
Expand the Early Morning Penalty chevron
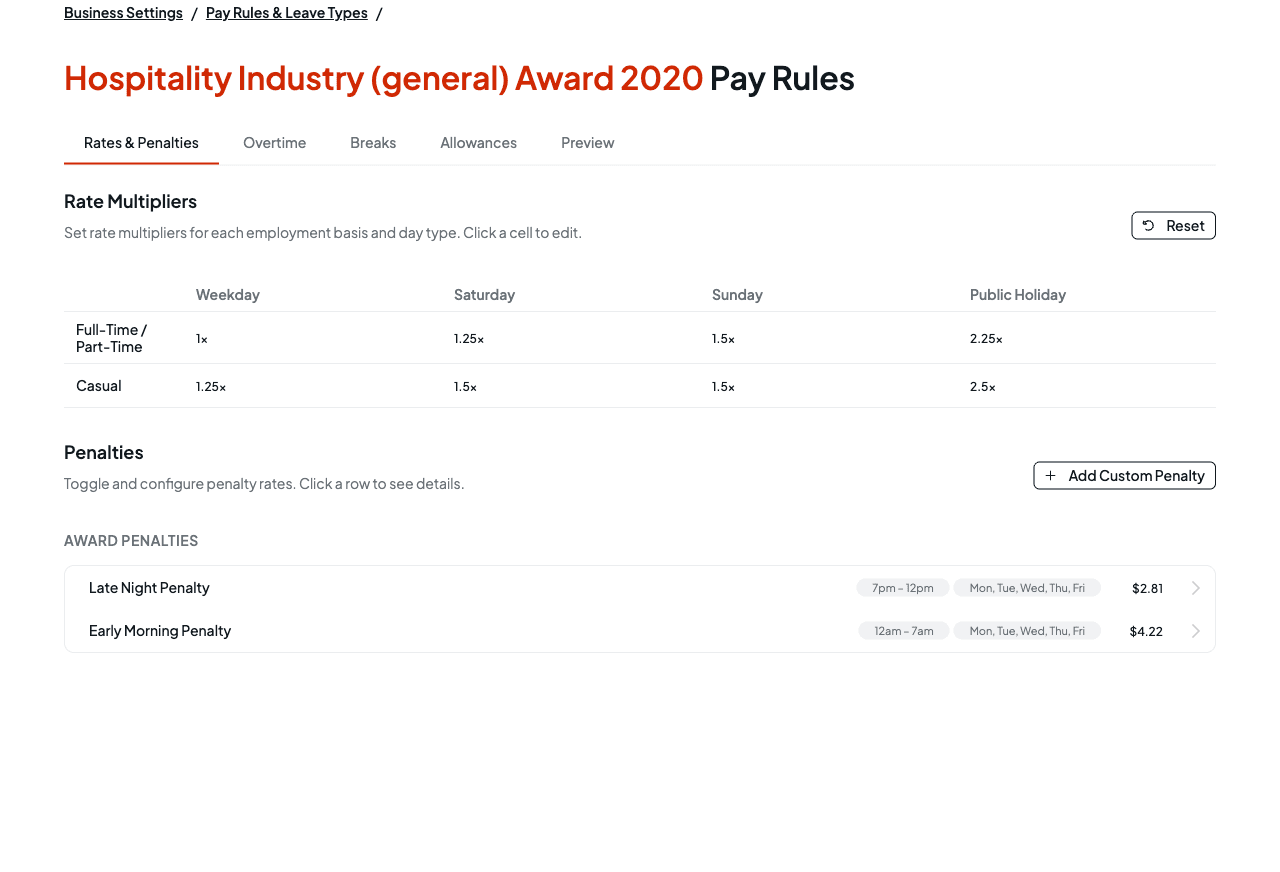[x=1195, y=631]
